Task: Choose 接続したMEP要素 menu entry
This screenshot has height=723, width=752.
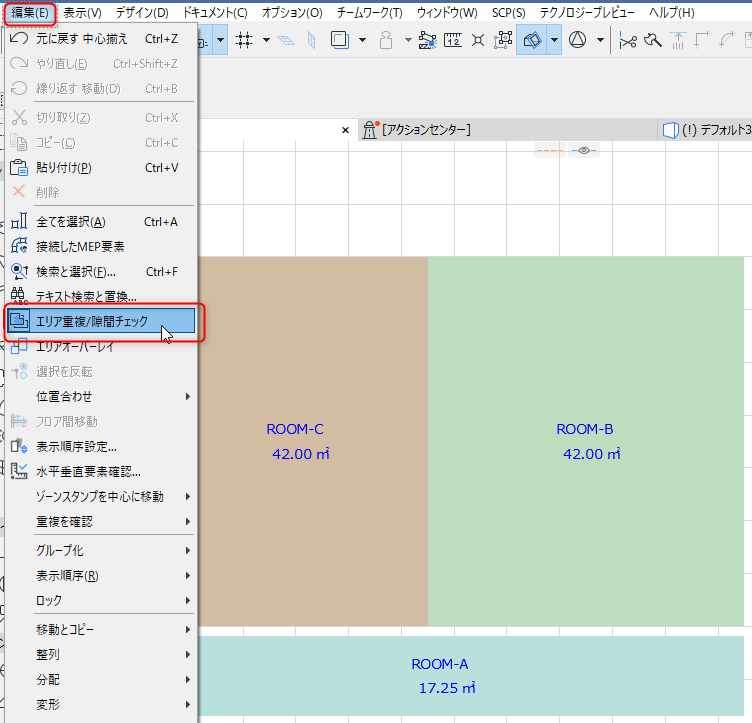Action: (101, 247)
